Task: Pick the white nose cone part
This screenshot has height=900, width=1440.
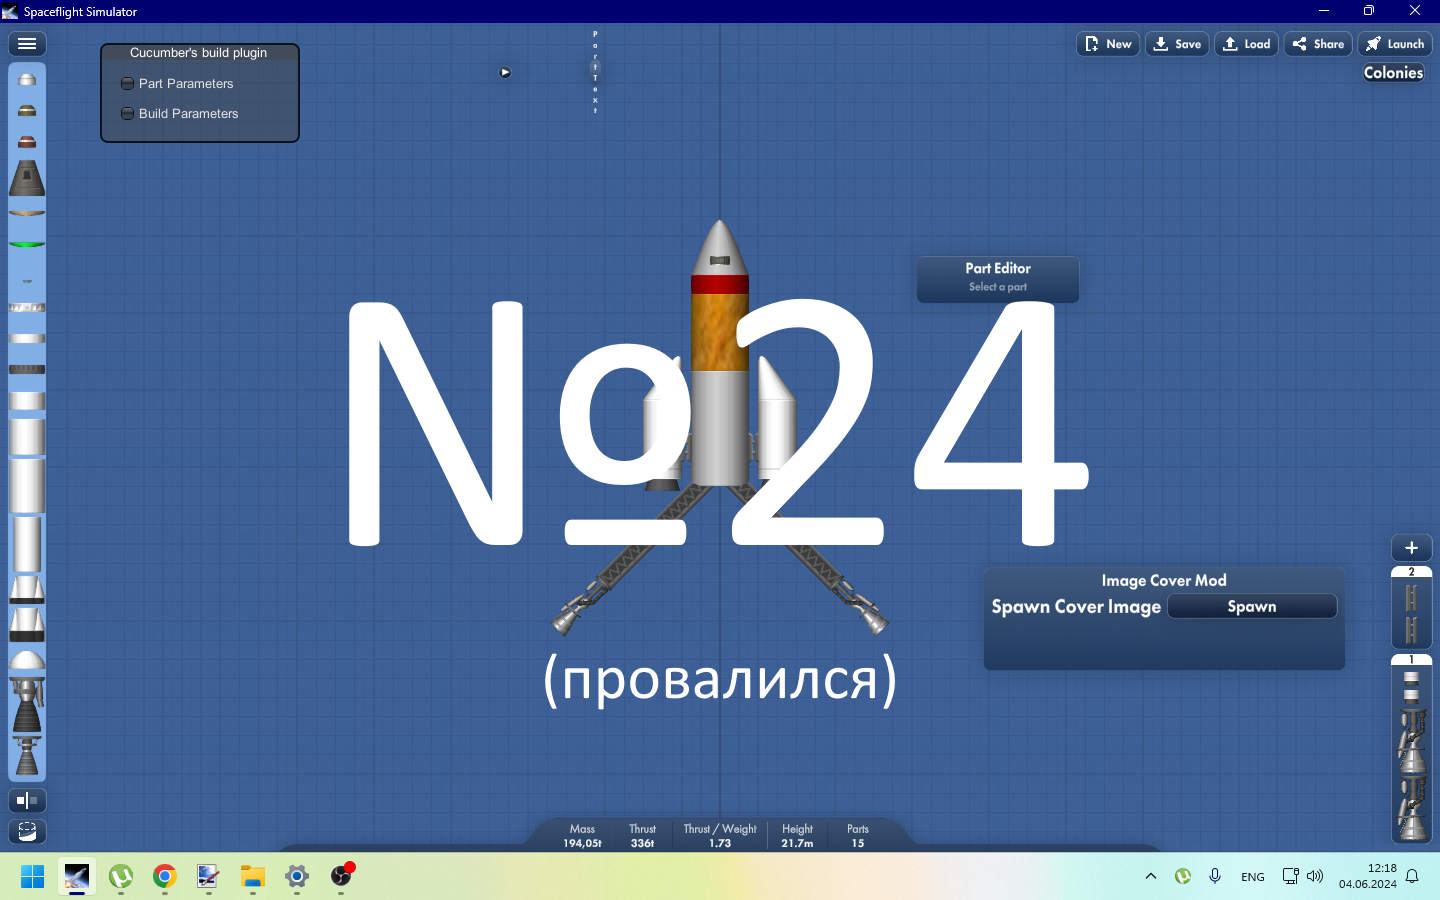Action: (27, 79)
